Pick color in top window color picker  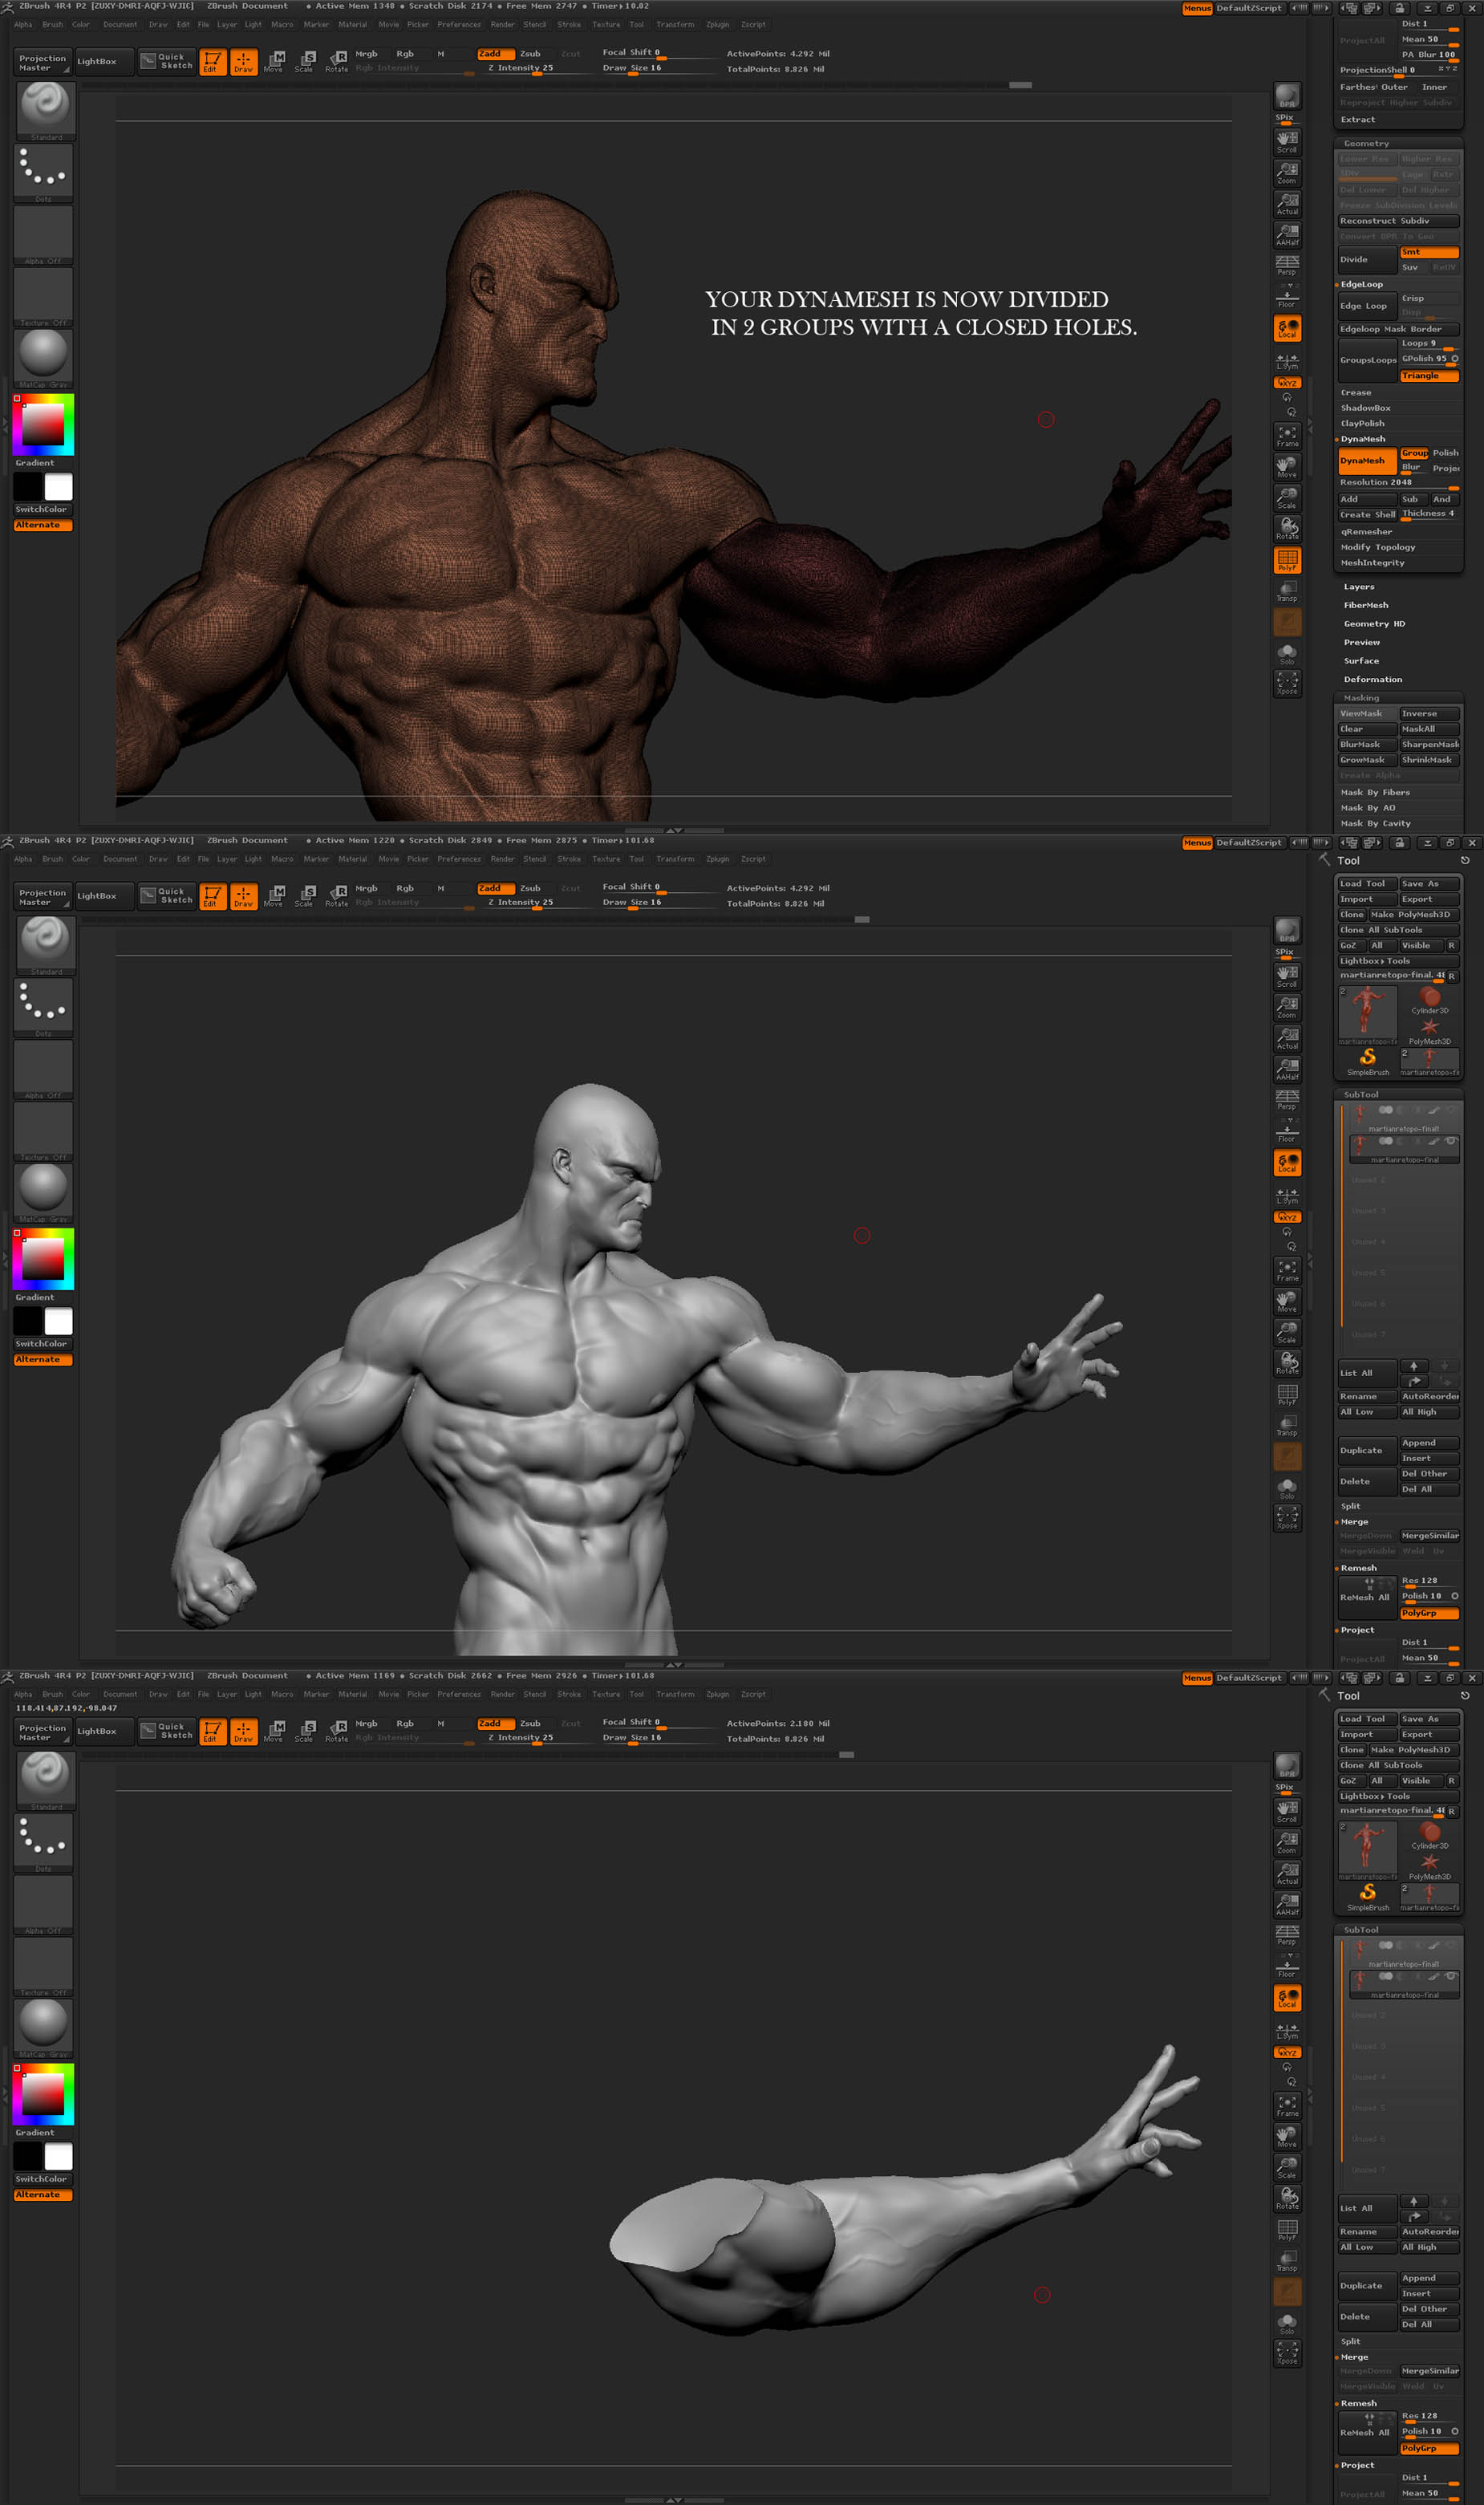(44, 424)
